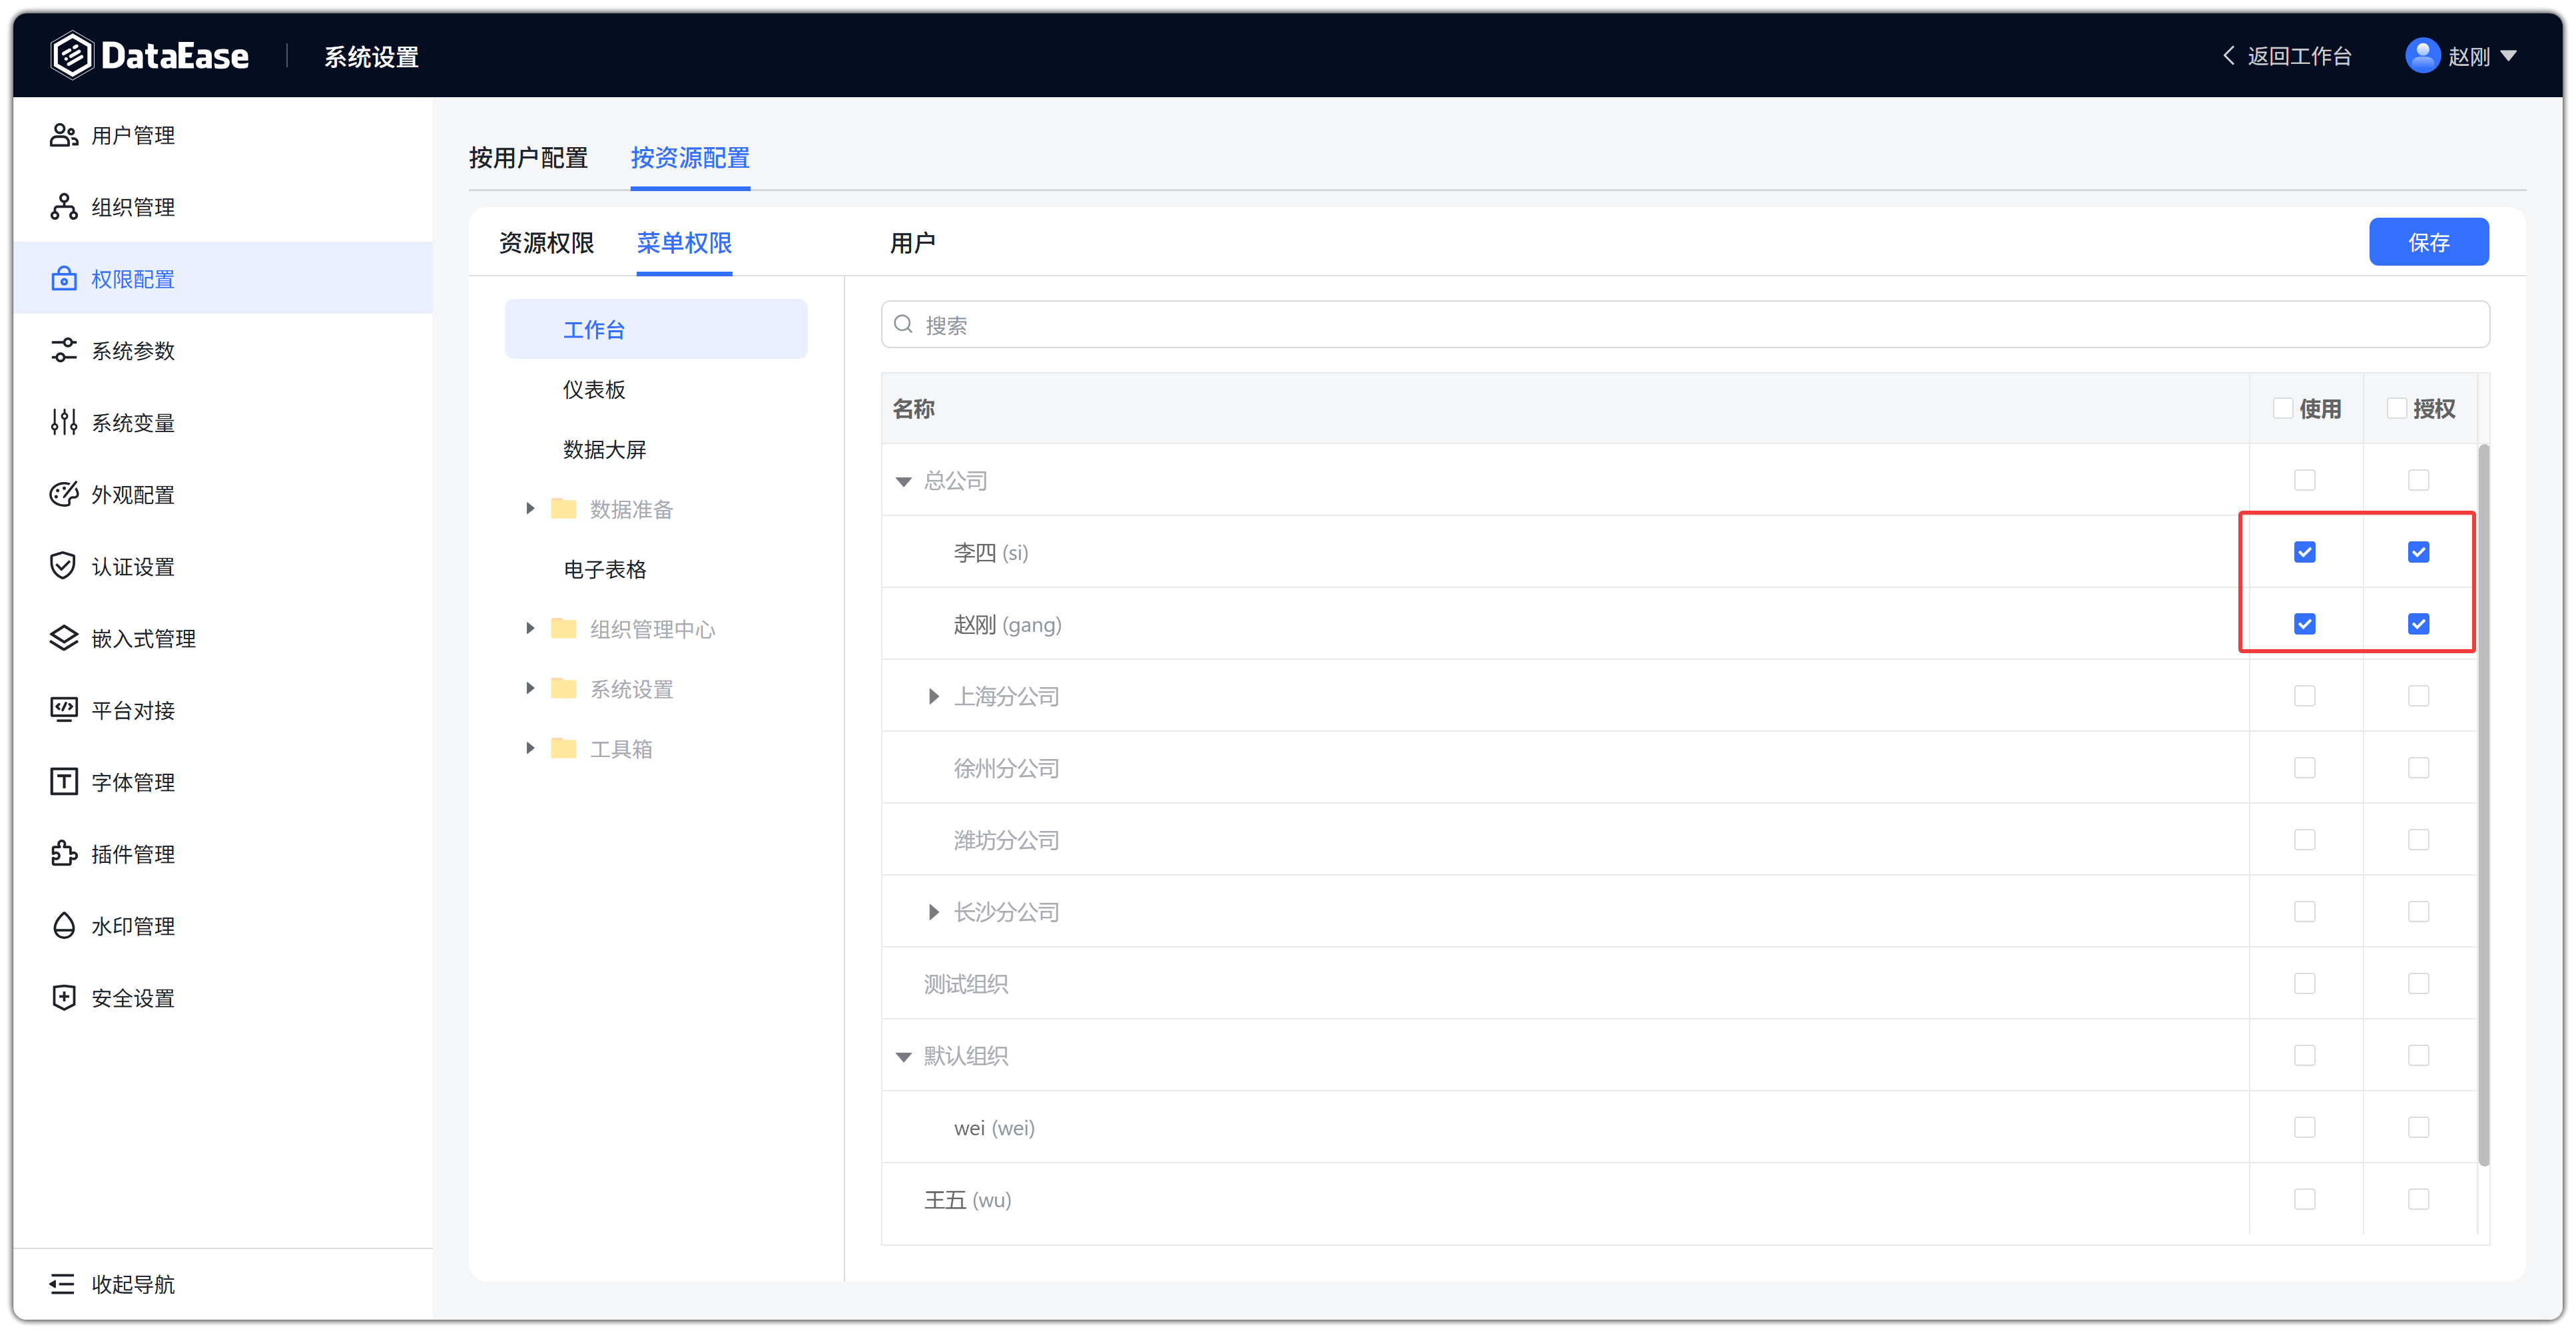This screenshot has width=2576, height=1333.
Task: Click the 数据准备 folder icon
Action: pyautogui.click(x=564, y=509)
